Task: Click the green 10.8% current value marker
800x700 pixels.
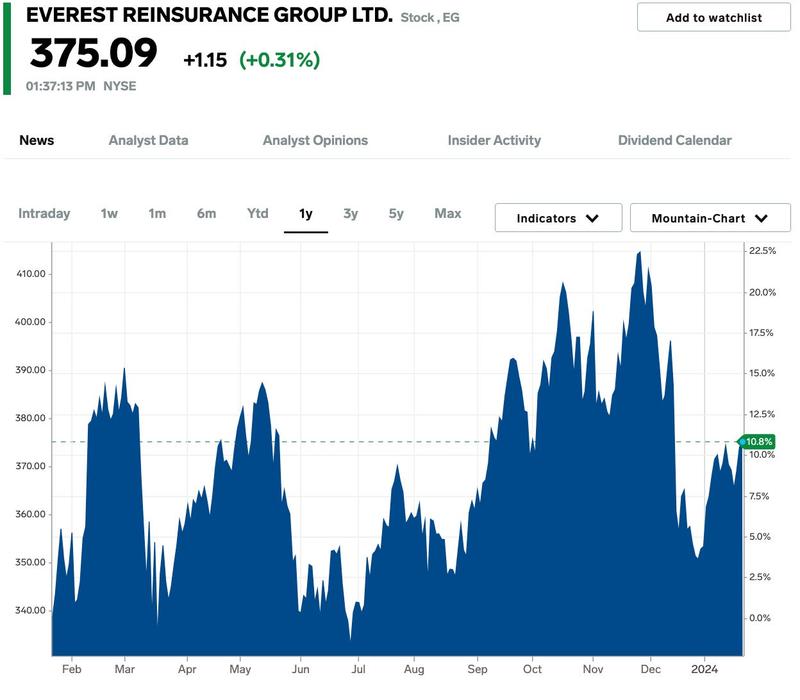Action: click(757, 441)
